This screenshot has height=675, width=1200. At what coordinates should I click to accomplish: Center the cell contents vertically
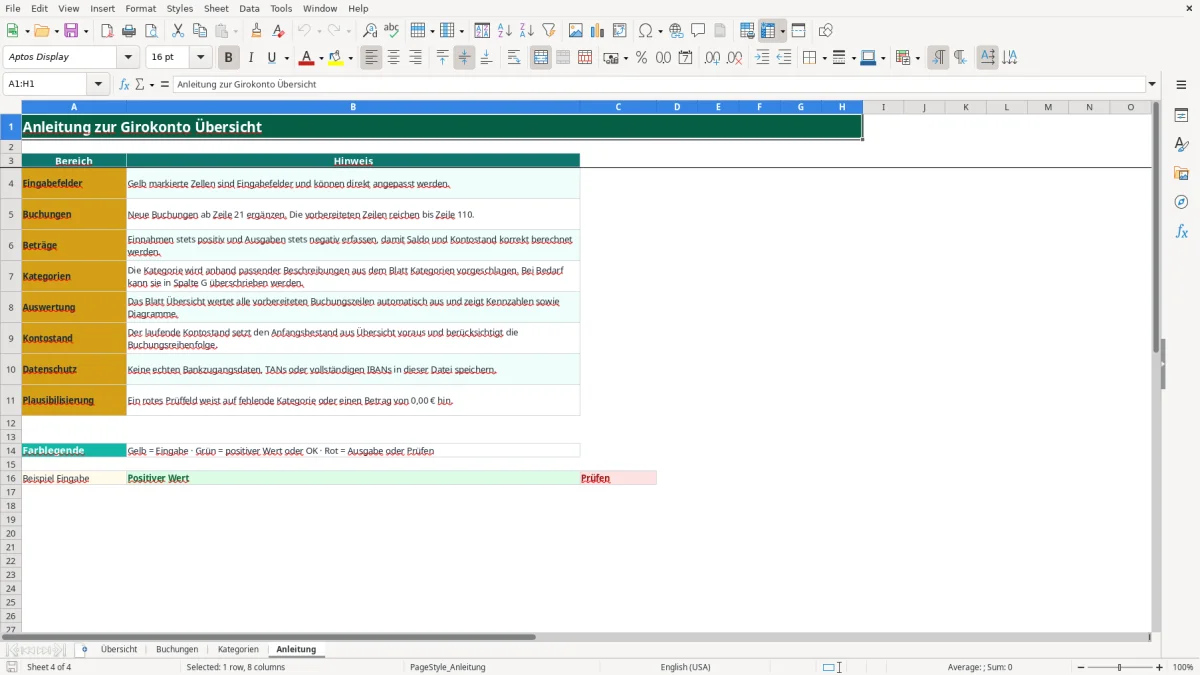[464, 58]
